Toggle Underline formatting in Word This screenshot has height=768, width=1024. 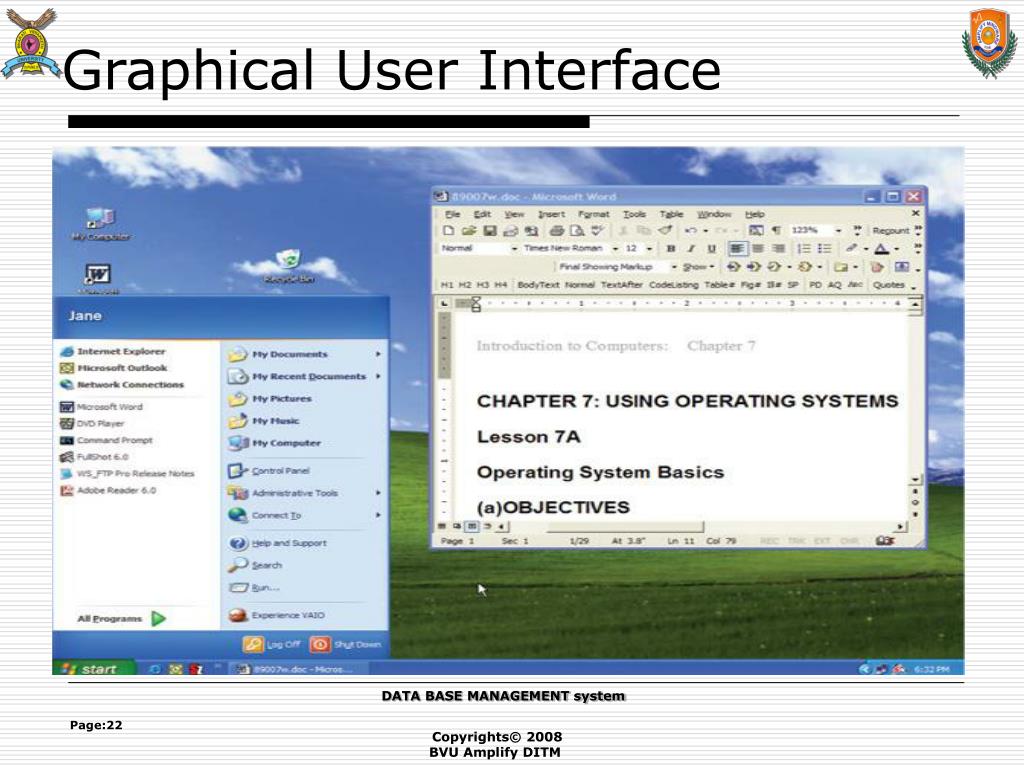pyautogui.click(x=711, y=249)
